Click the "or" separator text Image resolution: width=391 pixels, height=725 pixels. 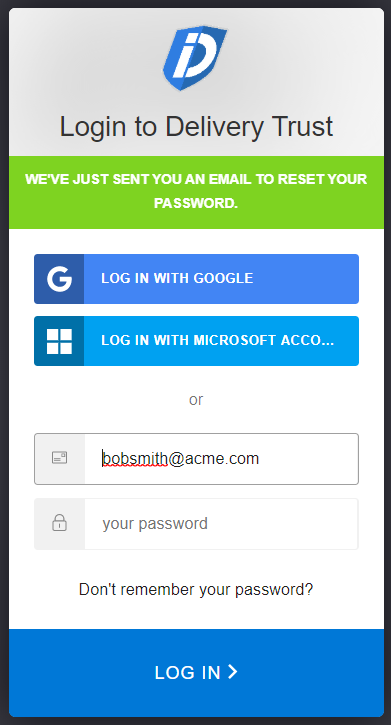click(x=196, y=399)
